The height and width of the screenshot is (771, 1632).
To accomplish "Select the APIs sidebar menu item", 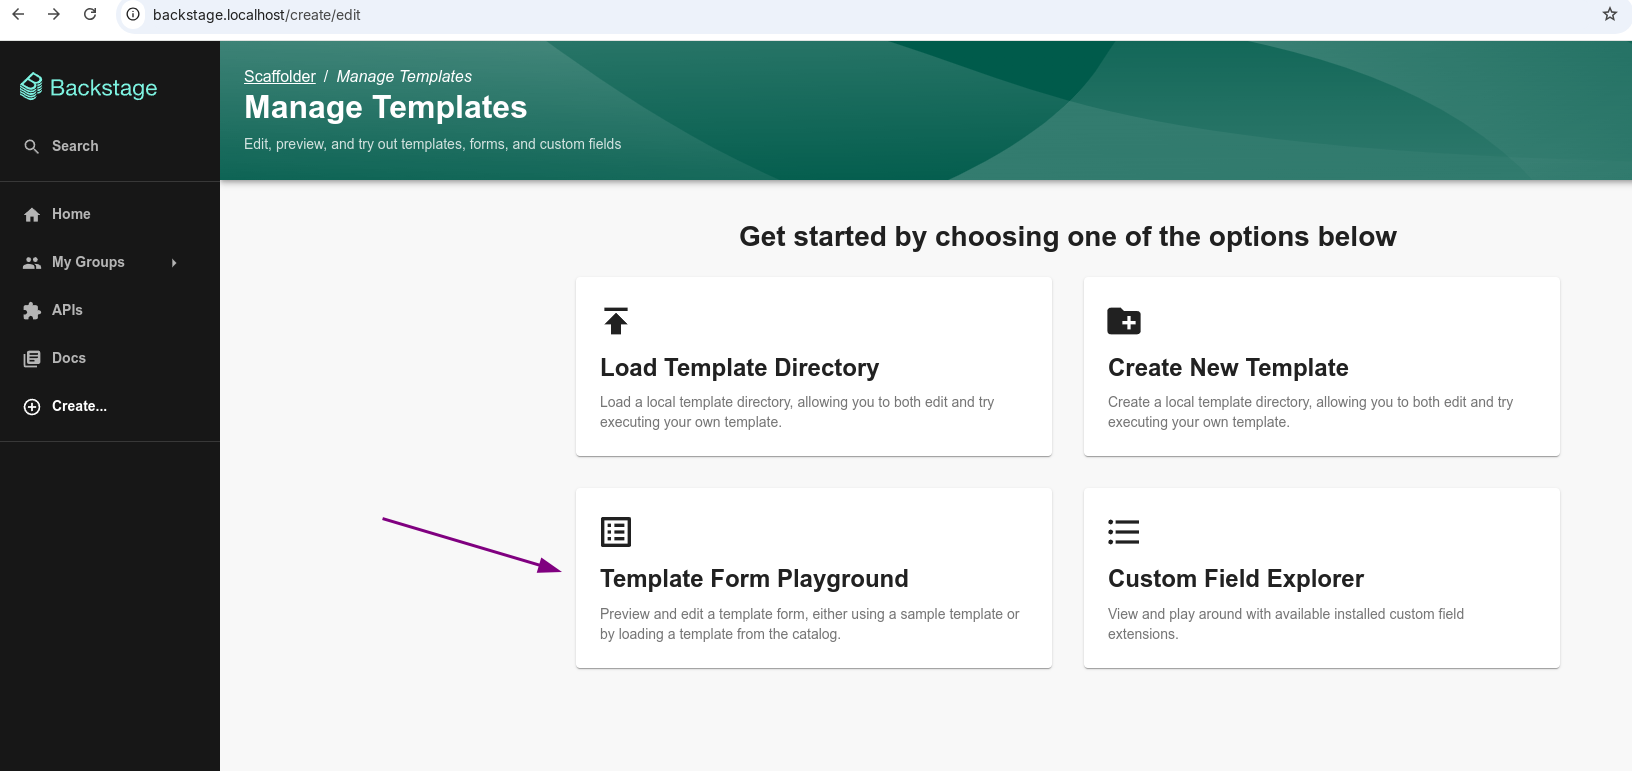I will 67,310.
